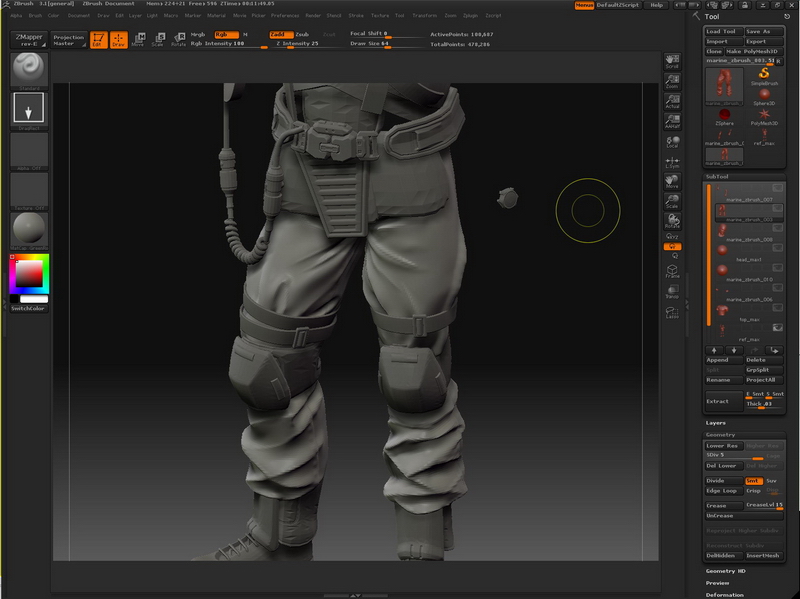Image resolution: width=800 pixels, height=599 pixels.
Task: Click the Frame mesh icon
Action: [672, 271]
